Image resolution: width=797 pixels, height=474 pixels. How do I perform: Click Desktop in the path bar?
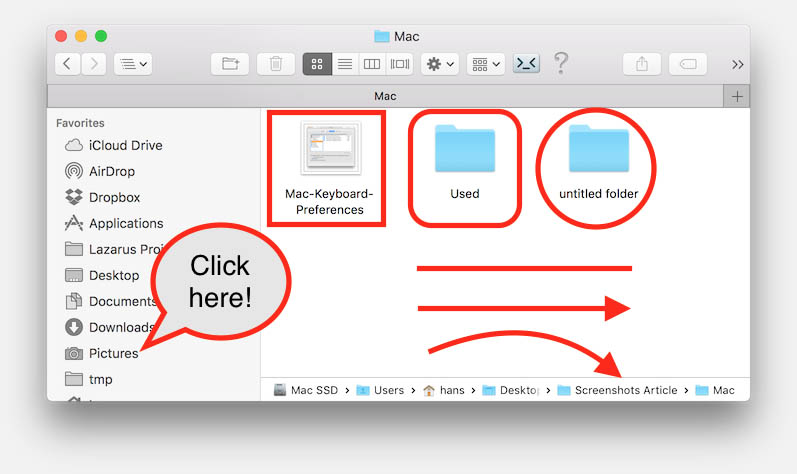pos(510,390)
